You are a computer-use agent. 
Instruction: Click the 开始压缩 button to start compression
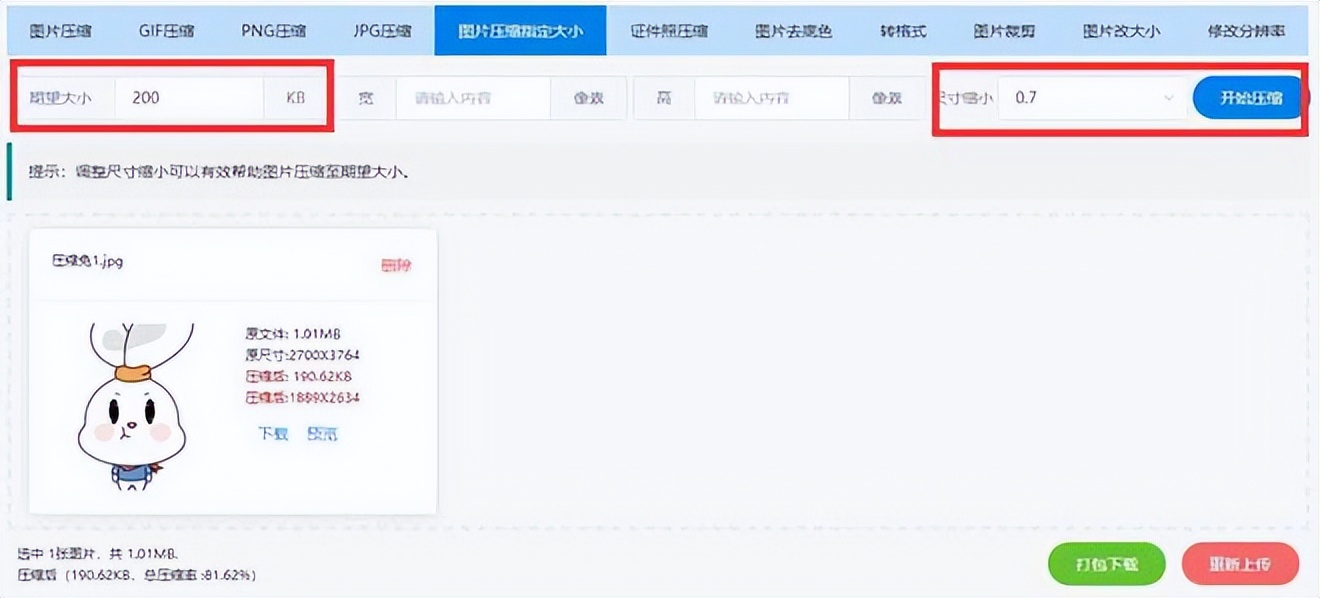click(1247, 97)
